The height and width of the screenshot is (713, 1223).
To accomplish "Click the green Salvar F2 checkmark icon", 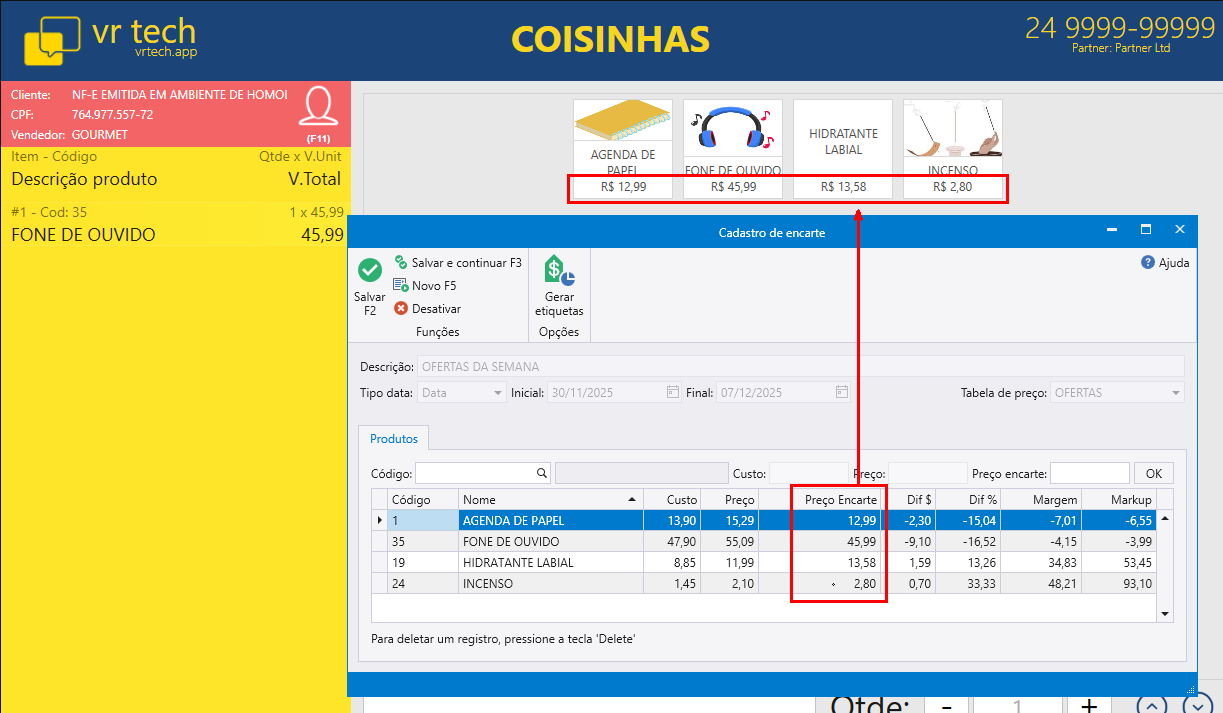I will tap(370, 270).
